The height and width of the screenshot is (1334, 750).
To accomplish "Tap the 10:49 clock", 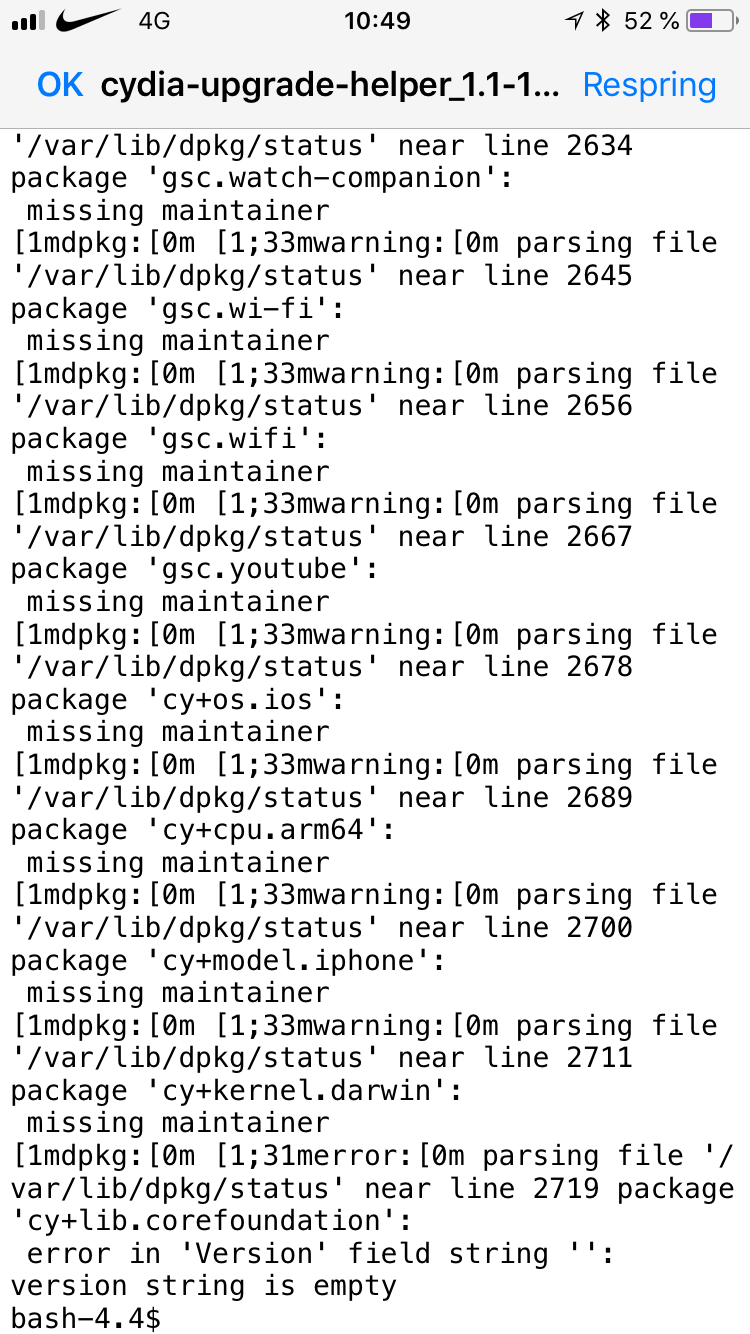I will 376,21.
